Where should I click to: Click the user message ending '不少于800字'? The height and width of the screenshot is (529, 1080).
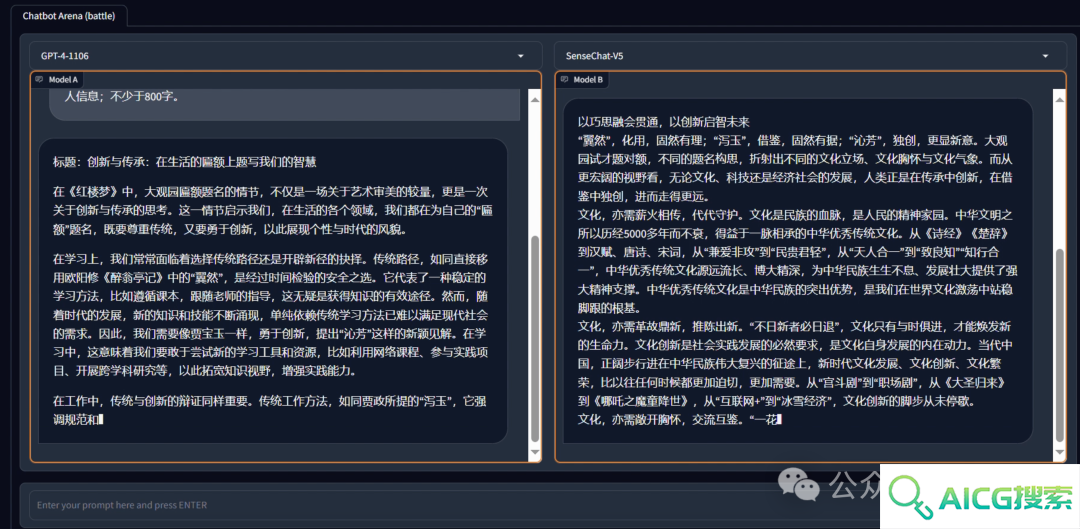tap(284, 103)
